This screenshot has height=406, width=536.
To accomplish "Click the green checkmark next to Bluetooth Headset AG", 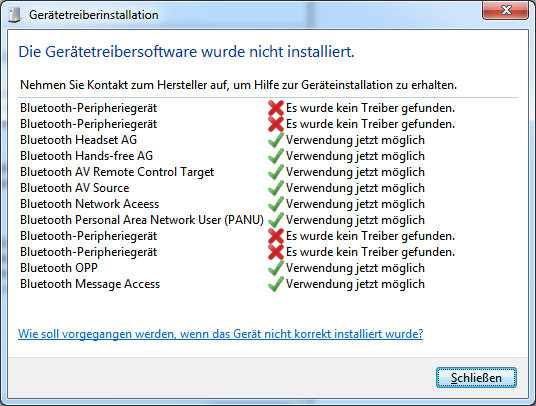I will (x=276, y=140).
